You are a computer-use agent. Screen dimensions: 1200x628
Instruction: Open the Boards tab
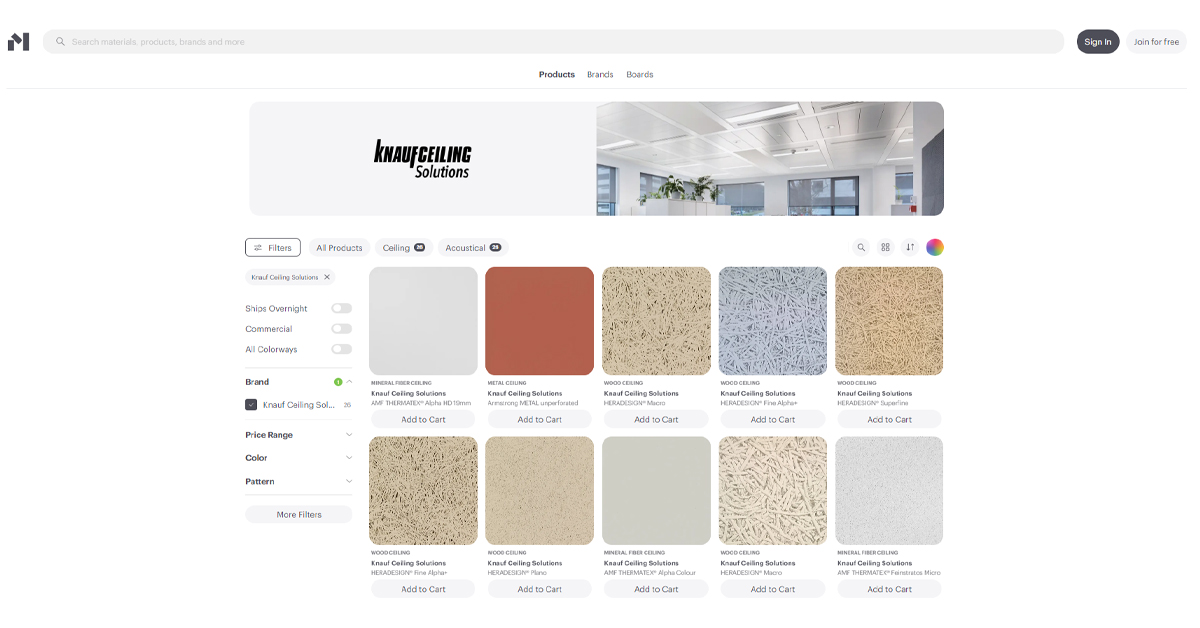pyautogui.click(x=640, y=74)
